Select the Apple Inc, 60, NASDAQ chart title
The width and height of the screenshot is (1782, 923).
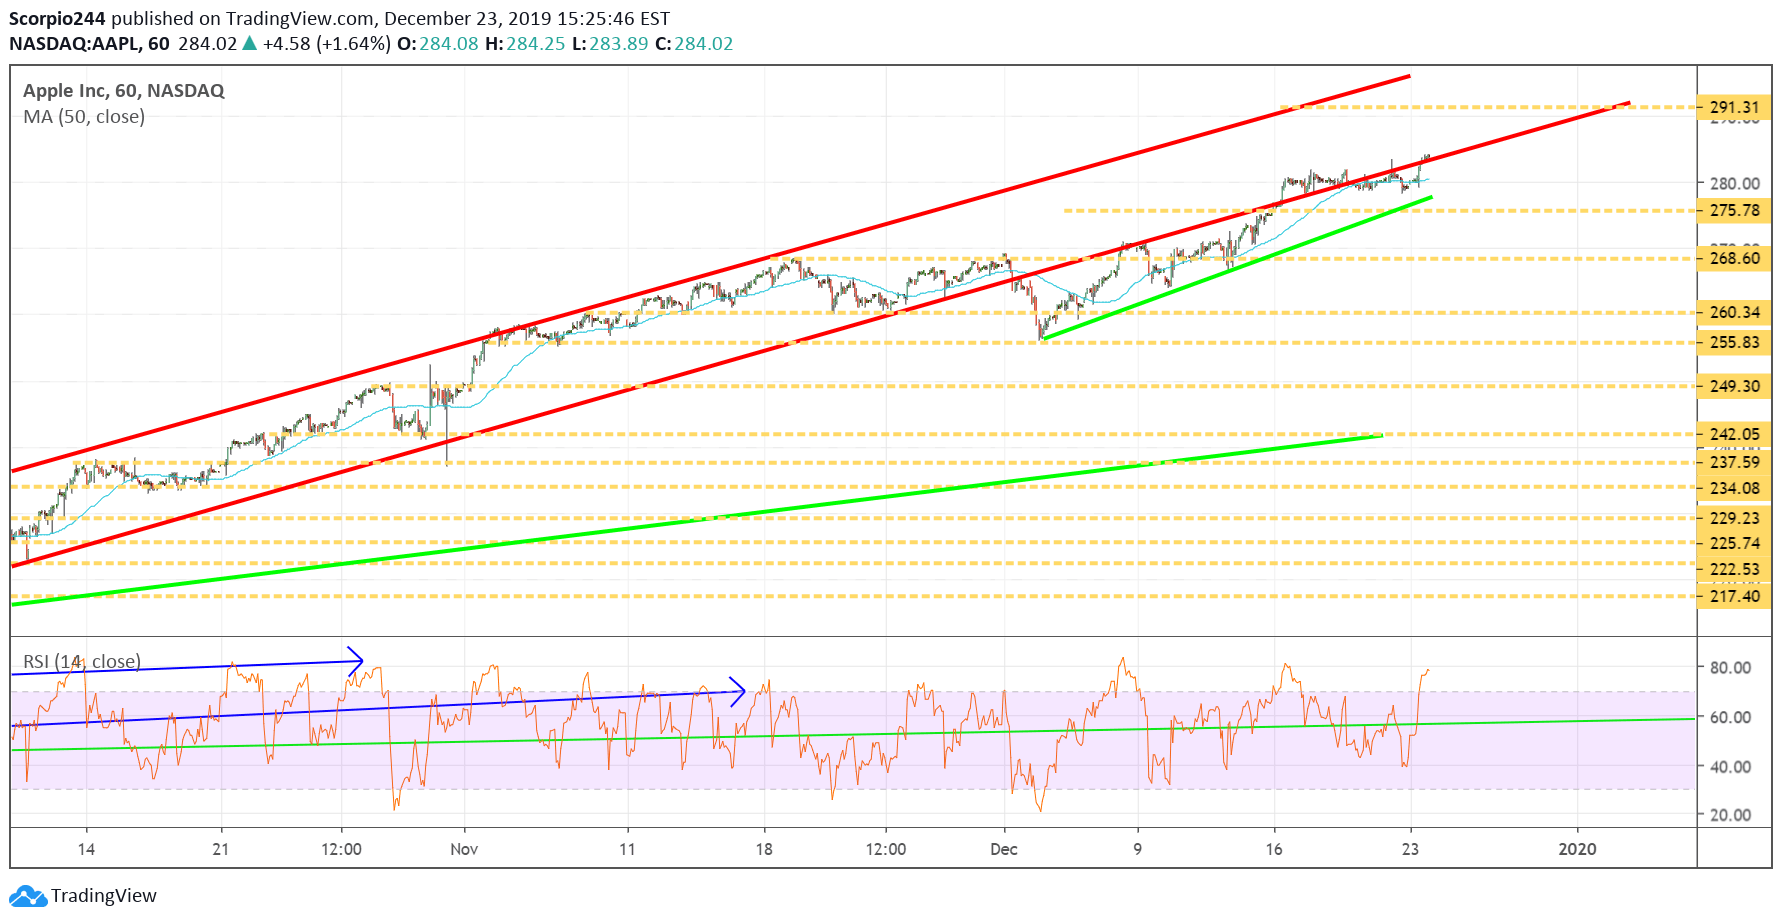tap(124, 91)
